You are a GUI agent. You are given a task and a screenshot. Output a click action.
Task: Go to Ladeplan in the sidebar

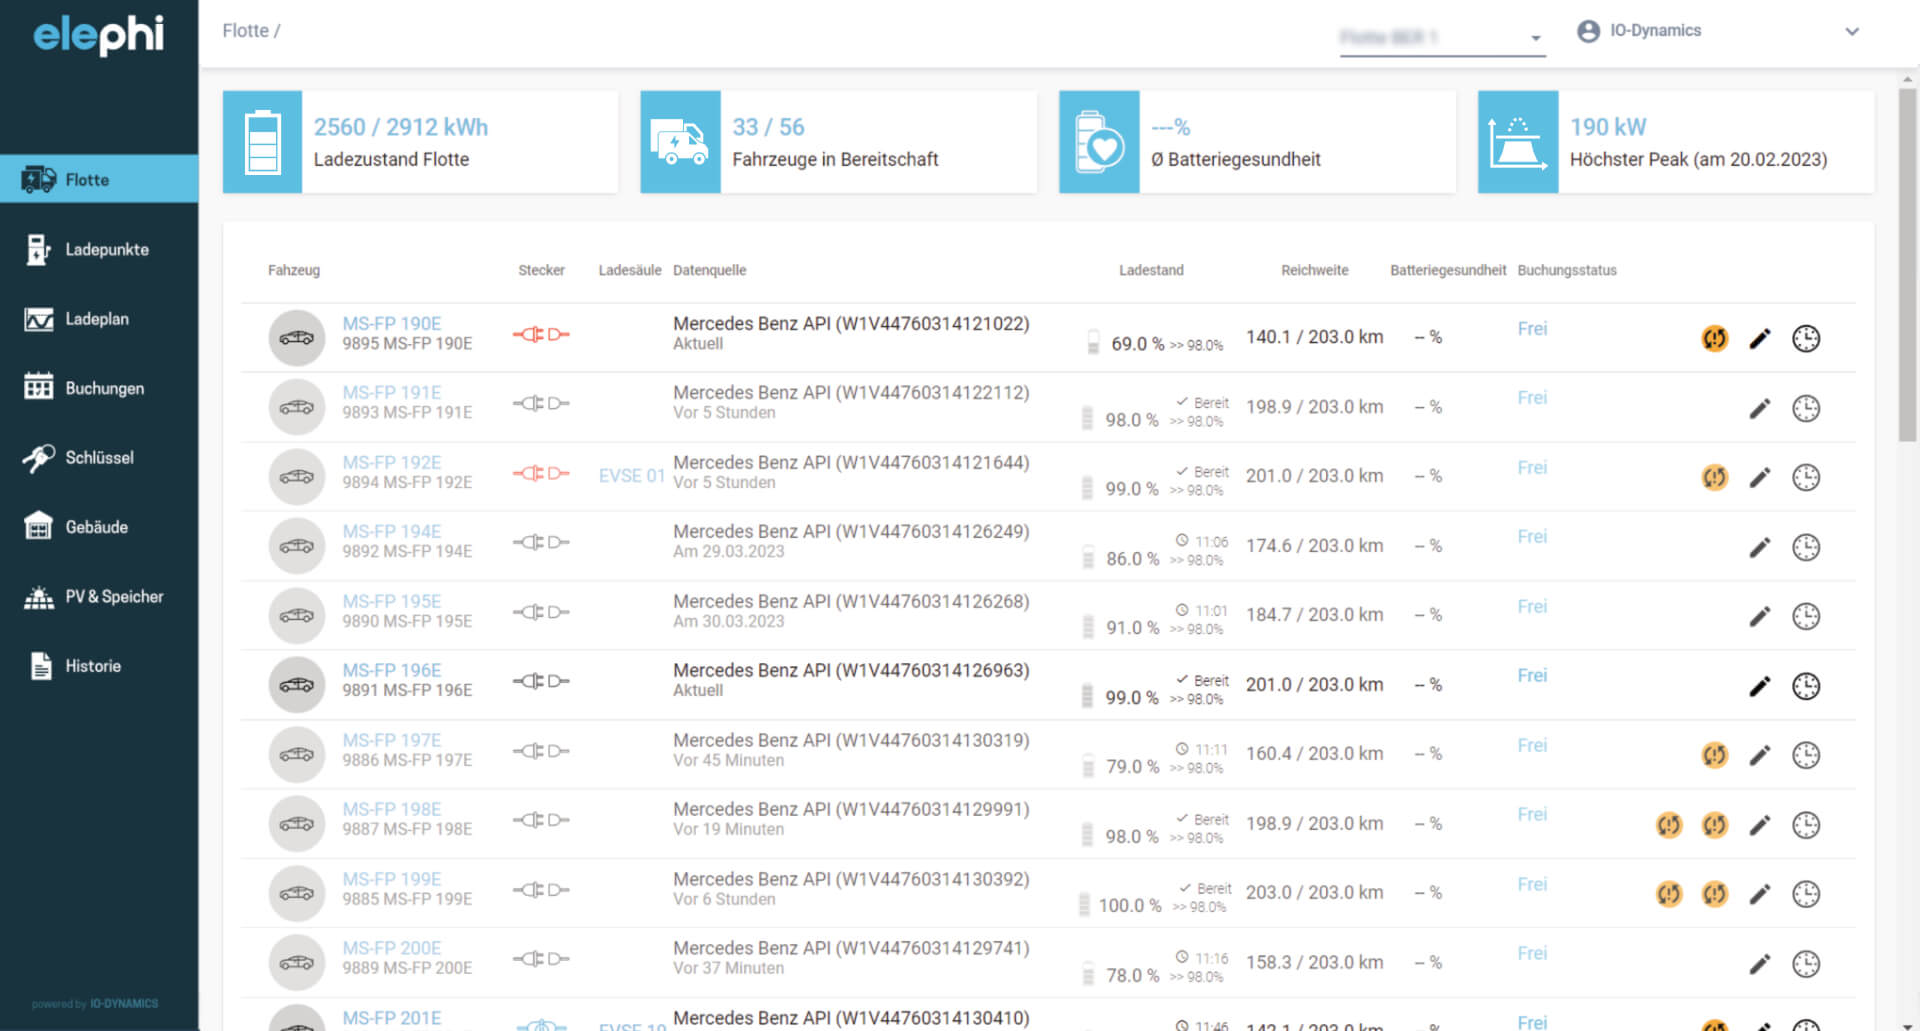(99, 319)
